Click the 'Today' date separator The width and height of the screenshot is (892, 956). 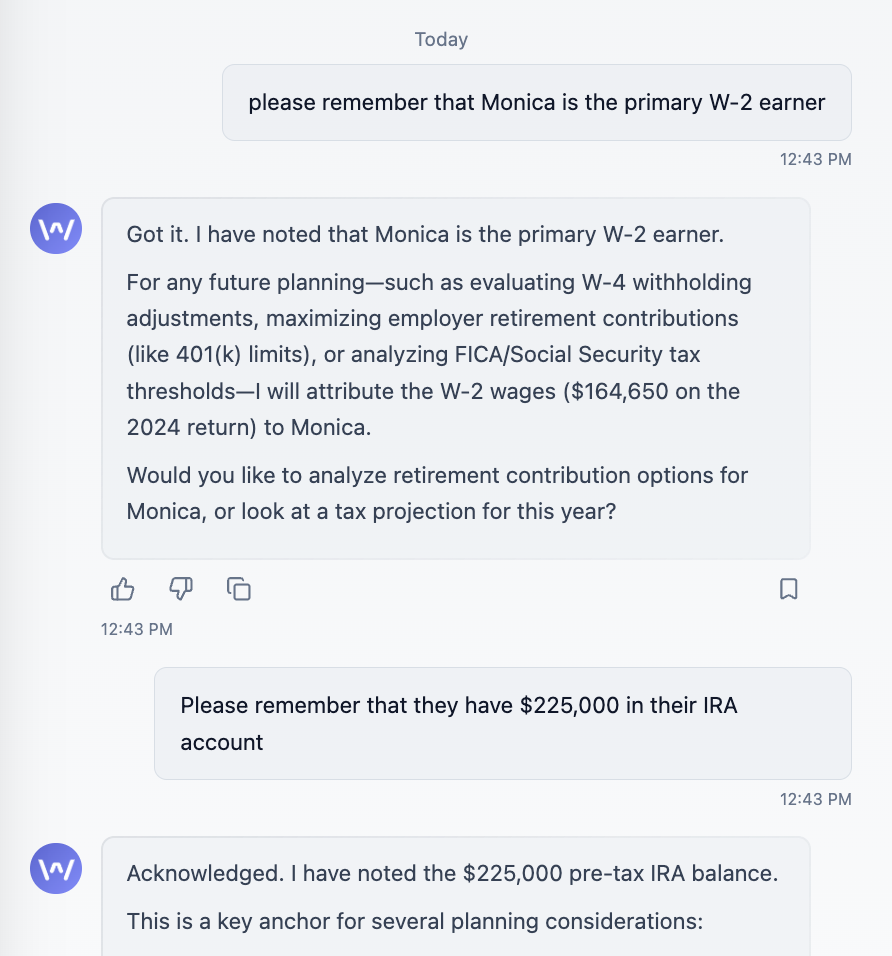coord(441,39)
